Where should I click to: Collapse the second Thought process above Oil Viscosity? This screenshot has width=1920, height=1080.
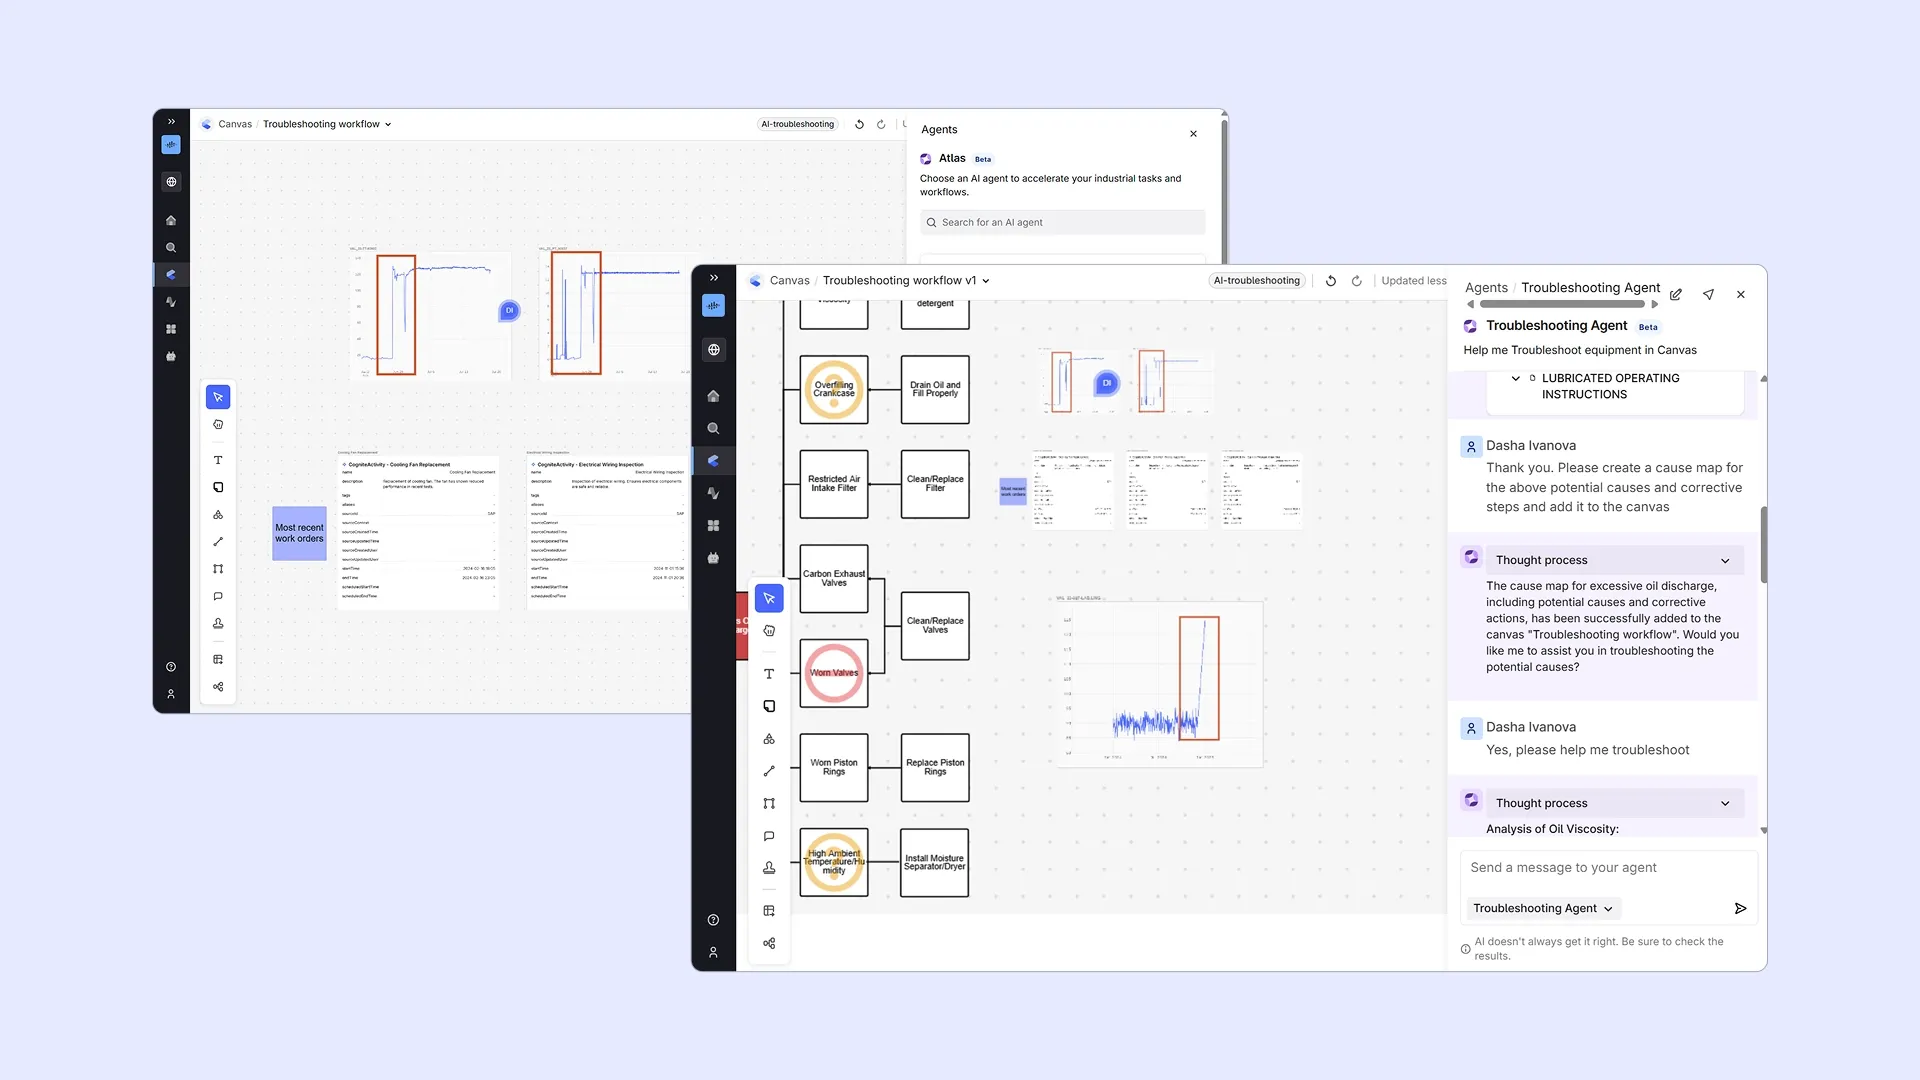[1725, 804]
